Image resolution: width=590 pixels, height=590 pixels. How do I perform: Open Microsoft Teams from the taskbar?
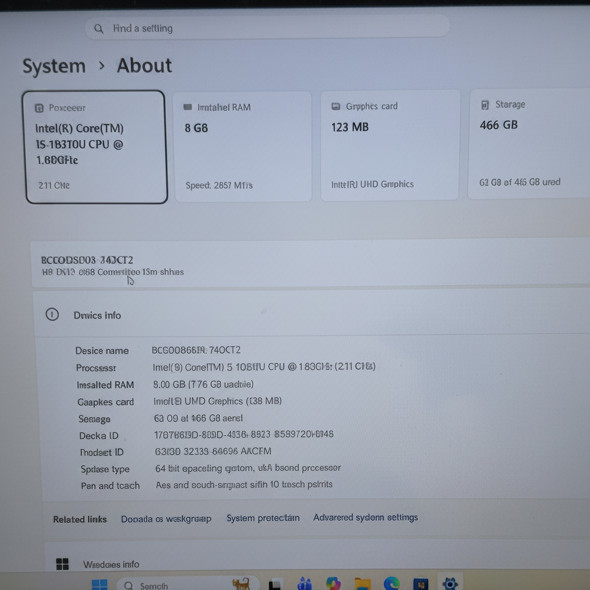coord(304,584)
